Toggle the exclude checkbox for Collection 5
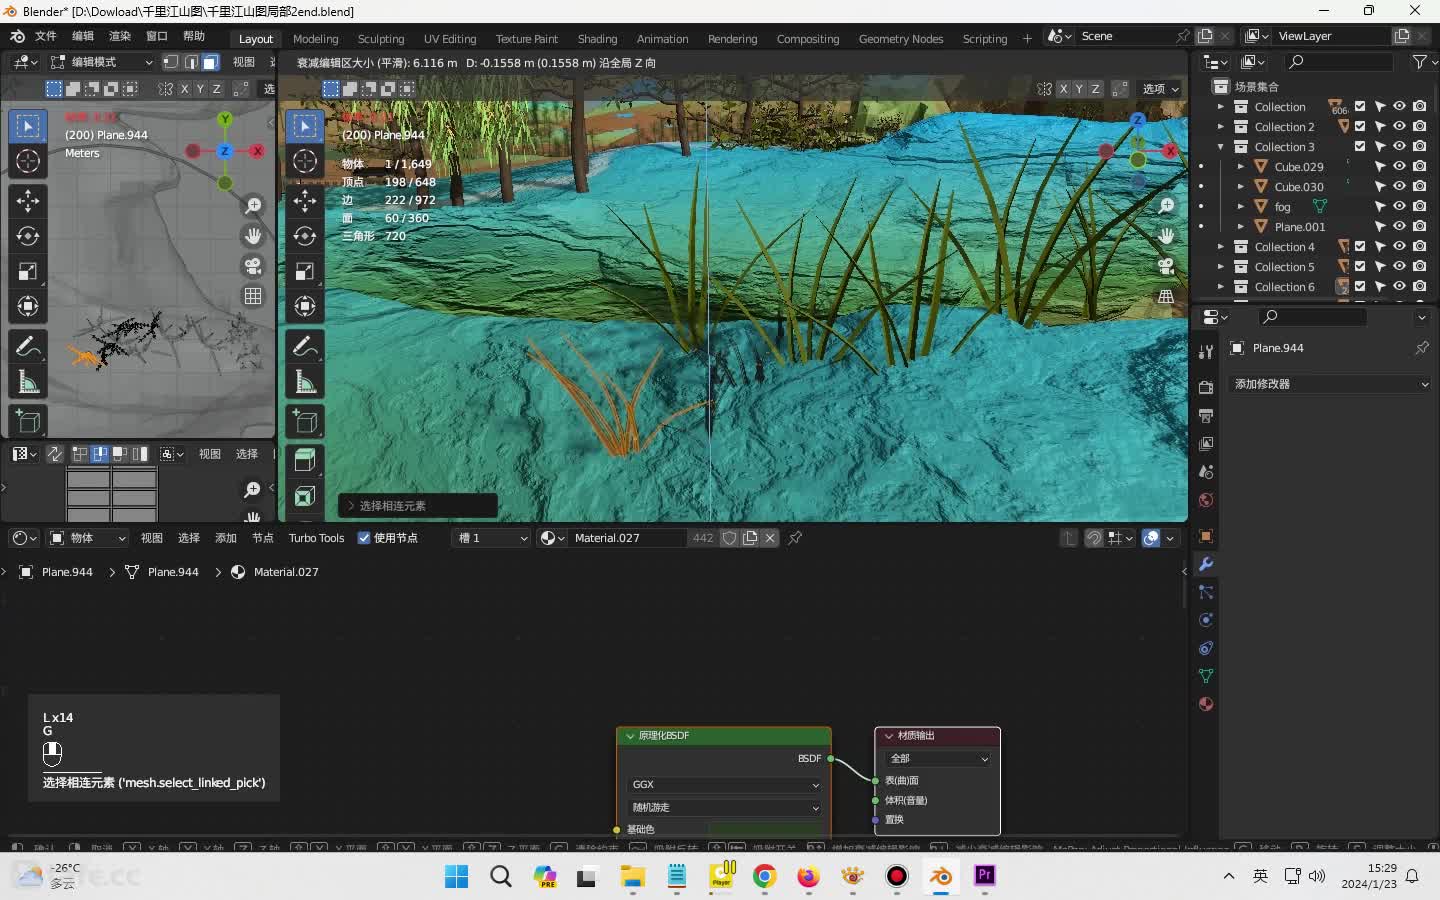Screen dimensions: 1440x900 click(x=1360, y=267)
